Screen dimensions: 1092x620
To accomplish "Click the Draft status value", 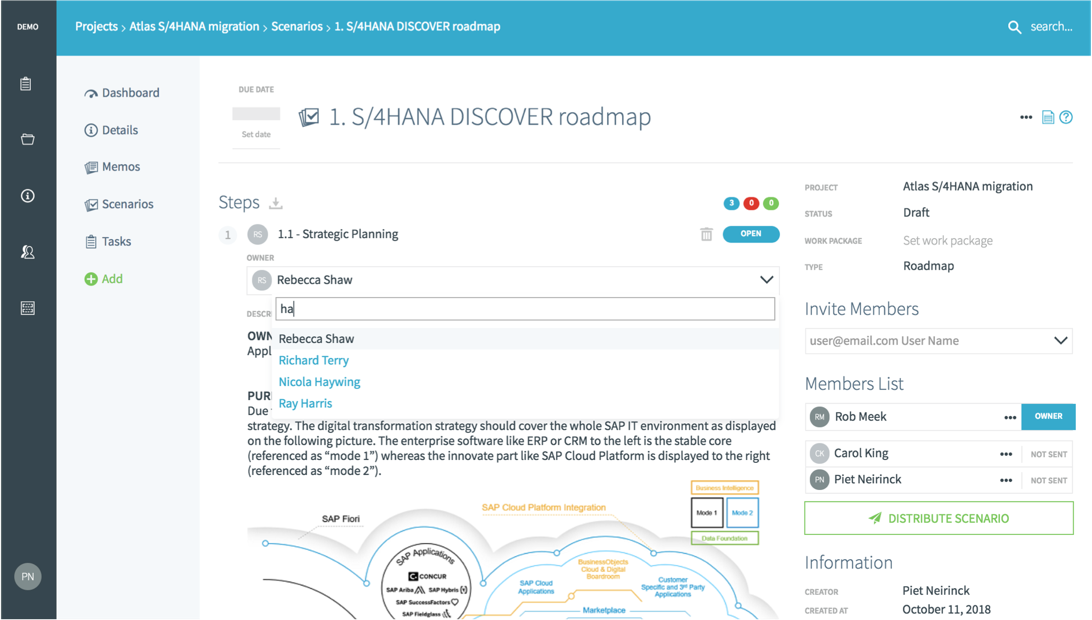I will coord(916,212).
